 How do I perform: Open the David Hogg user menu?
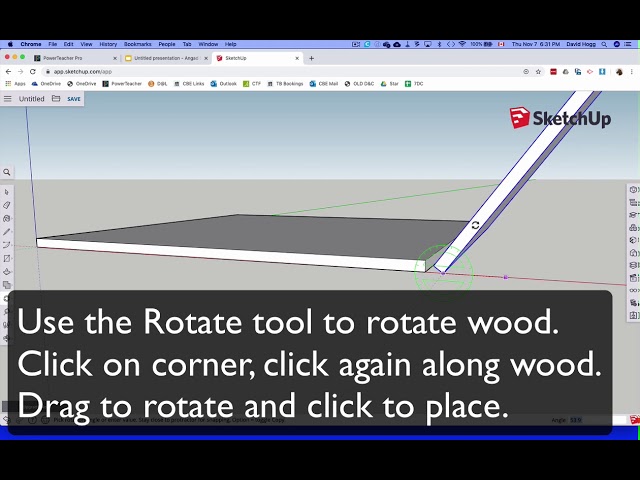click(x=581, y=44)
